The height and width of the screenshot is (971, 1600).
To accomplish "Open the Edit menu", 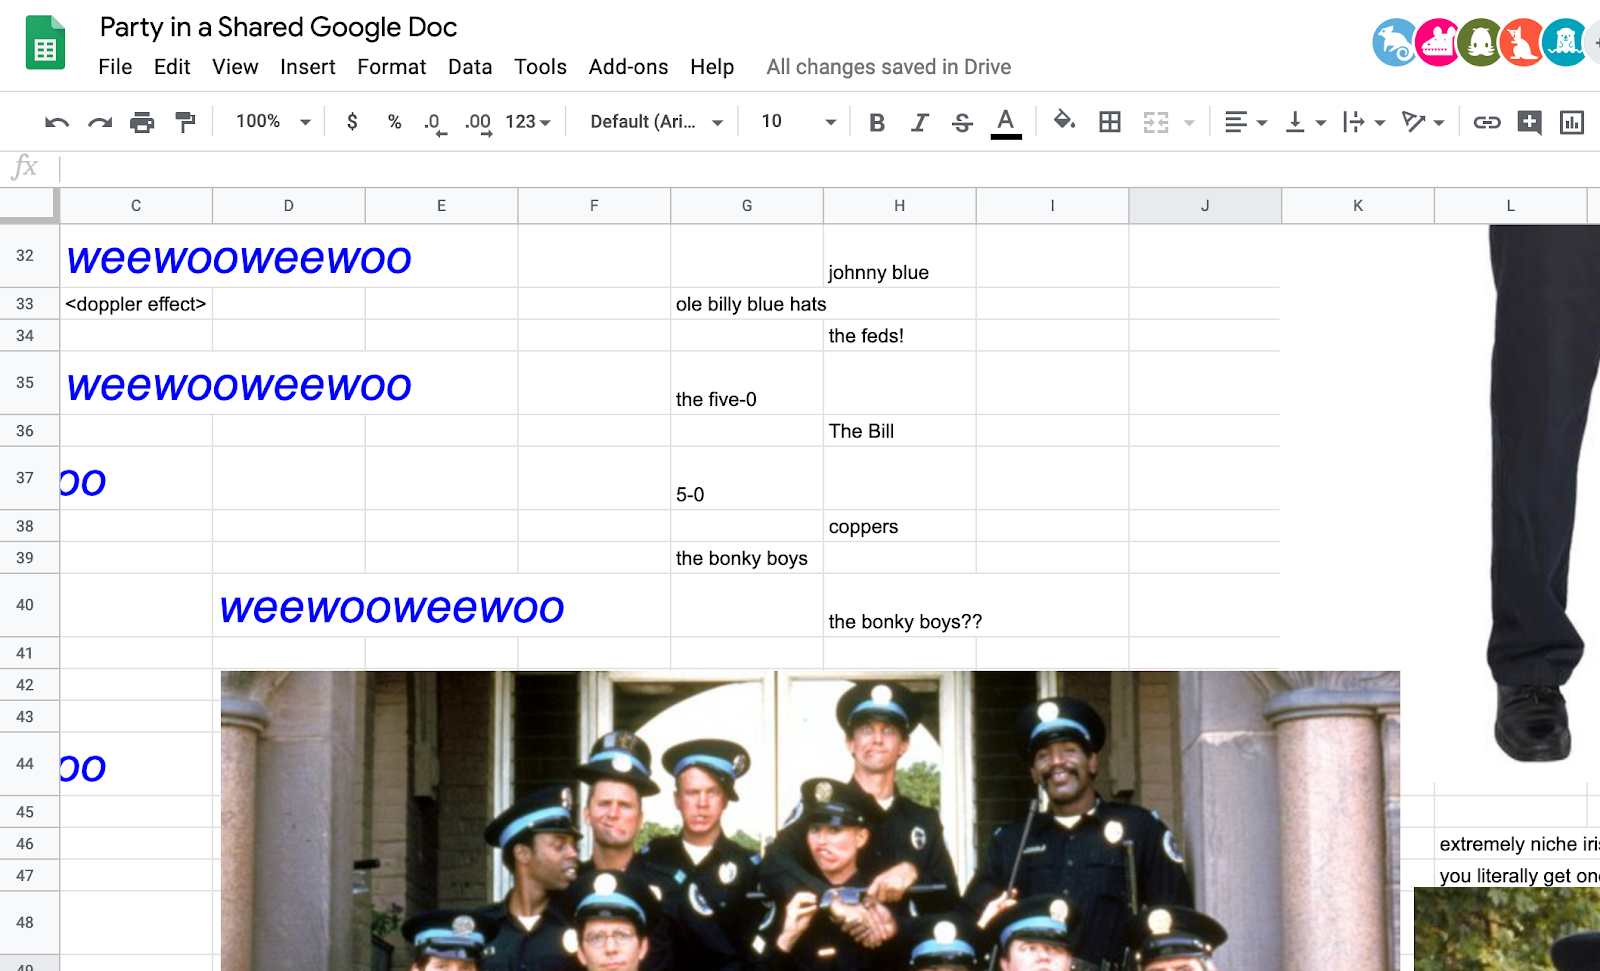I will click(172, 67).
